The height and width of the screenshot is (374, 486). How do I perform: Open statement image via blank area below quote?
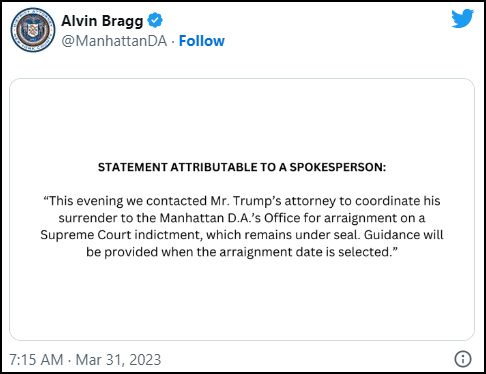point(242,300)
